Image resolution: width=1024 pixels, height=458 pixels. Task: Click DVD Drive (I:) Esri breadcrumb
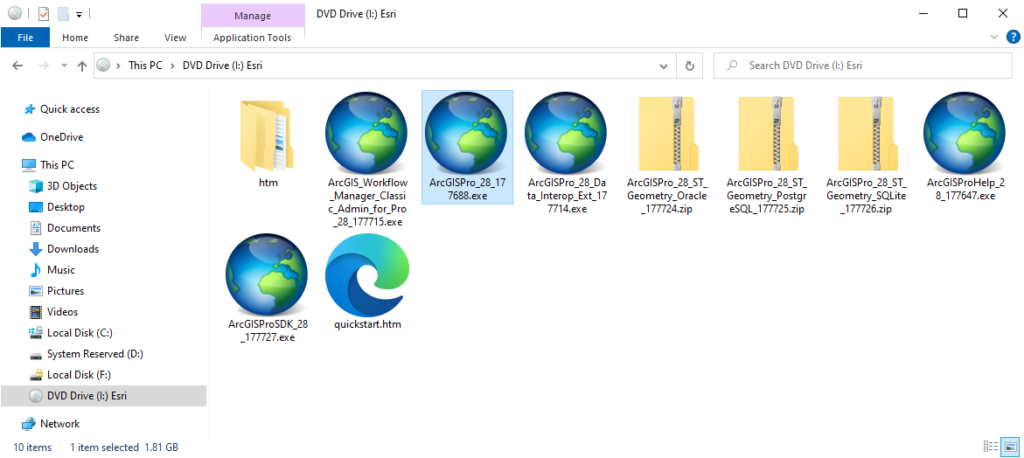click(x=223, y=66)
